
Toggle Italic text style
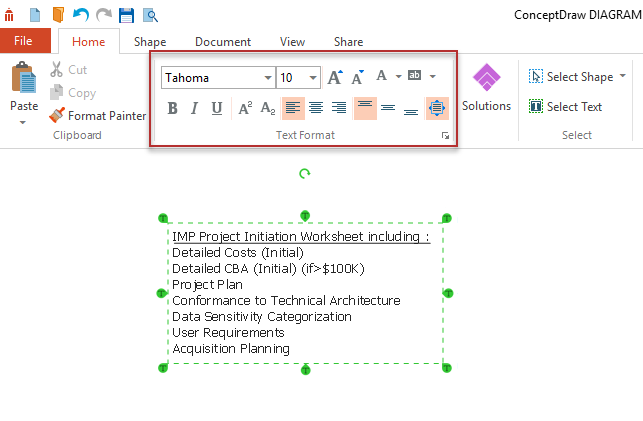click(x=194, y=108)
